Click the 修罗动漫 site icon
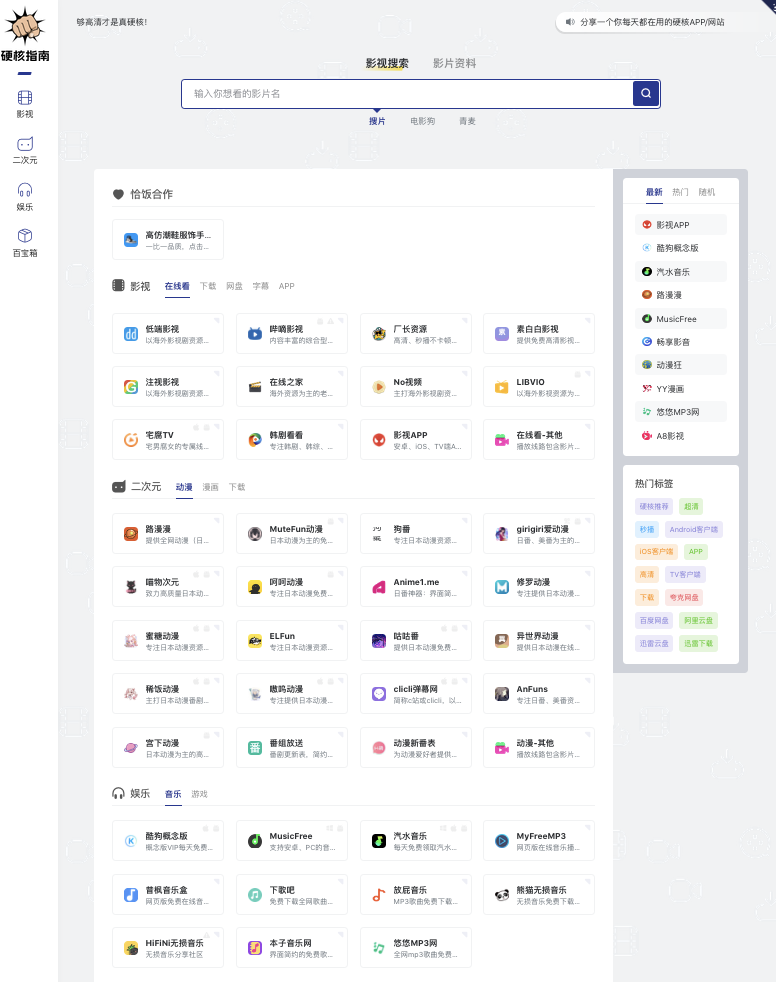Viewport: 776px width, 982px height. click(502, 587)
